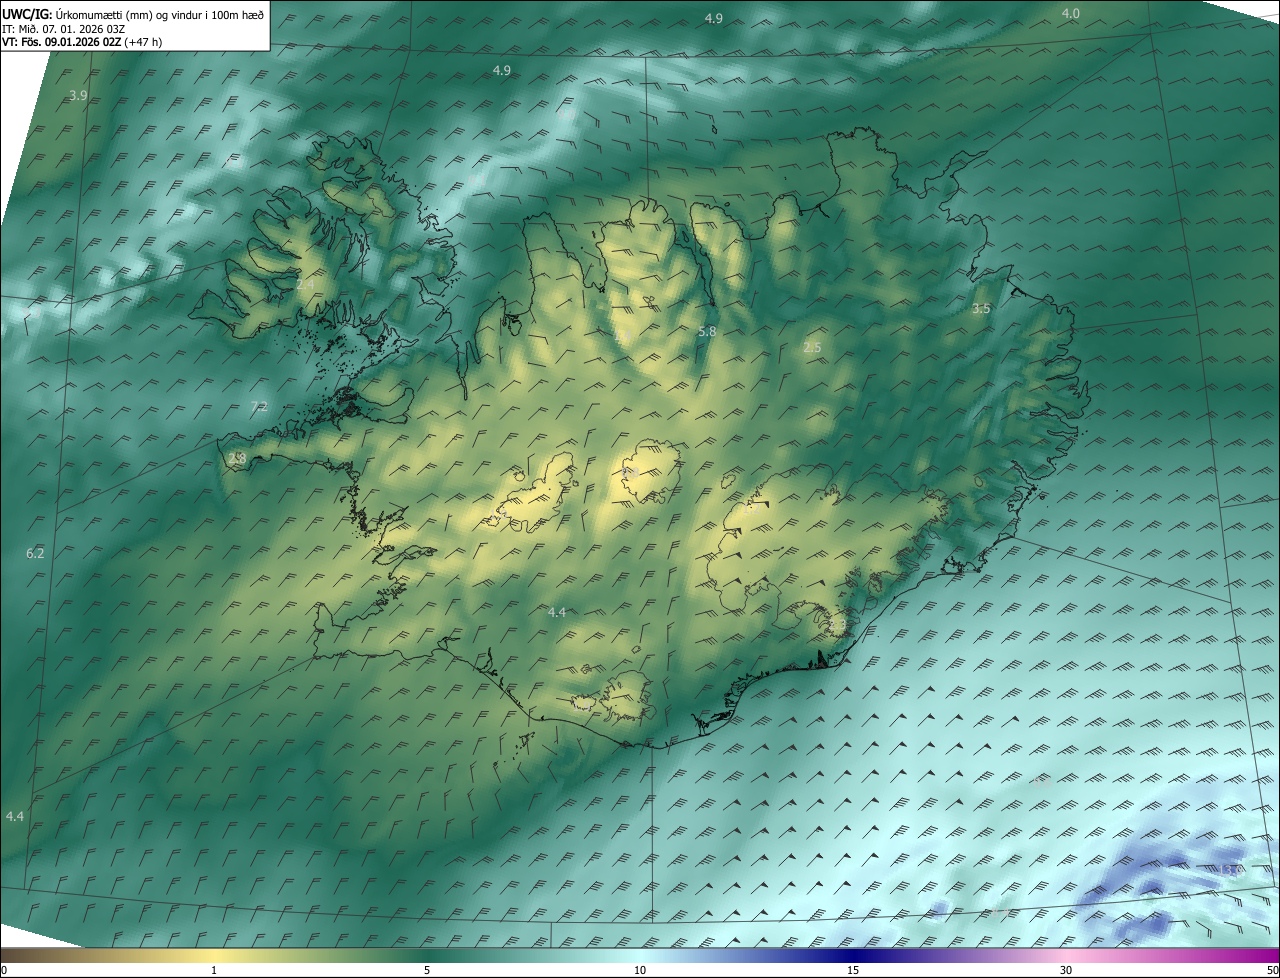This screenshot has height=978, width=1280.
Task: Click the 2.3 value near the southeast coast
Action: point(837,625)
